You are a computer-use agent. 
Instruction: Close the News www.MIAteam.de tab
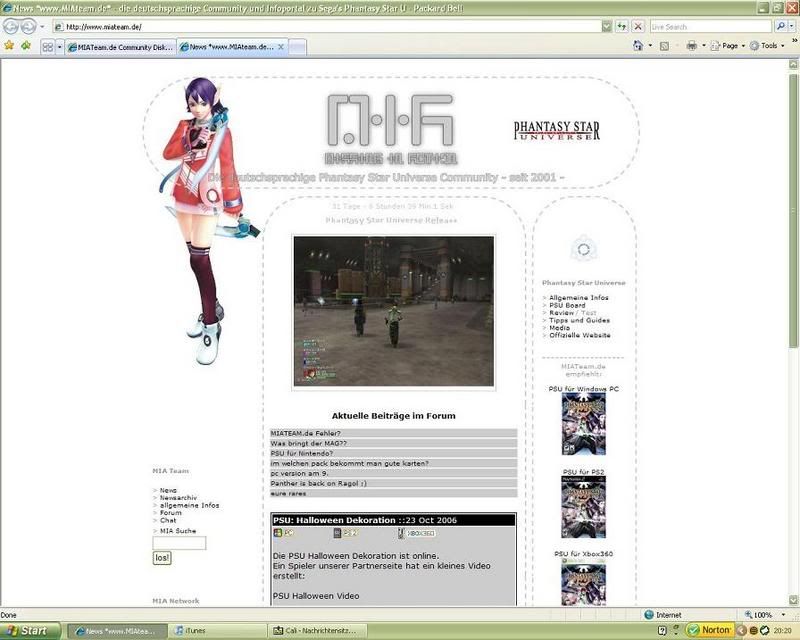pos(281,46)
